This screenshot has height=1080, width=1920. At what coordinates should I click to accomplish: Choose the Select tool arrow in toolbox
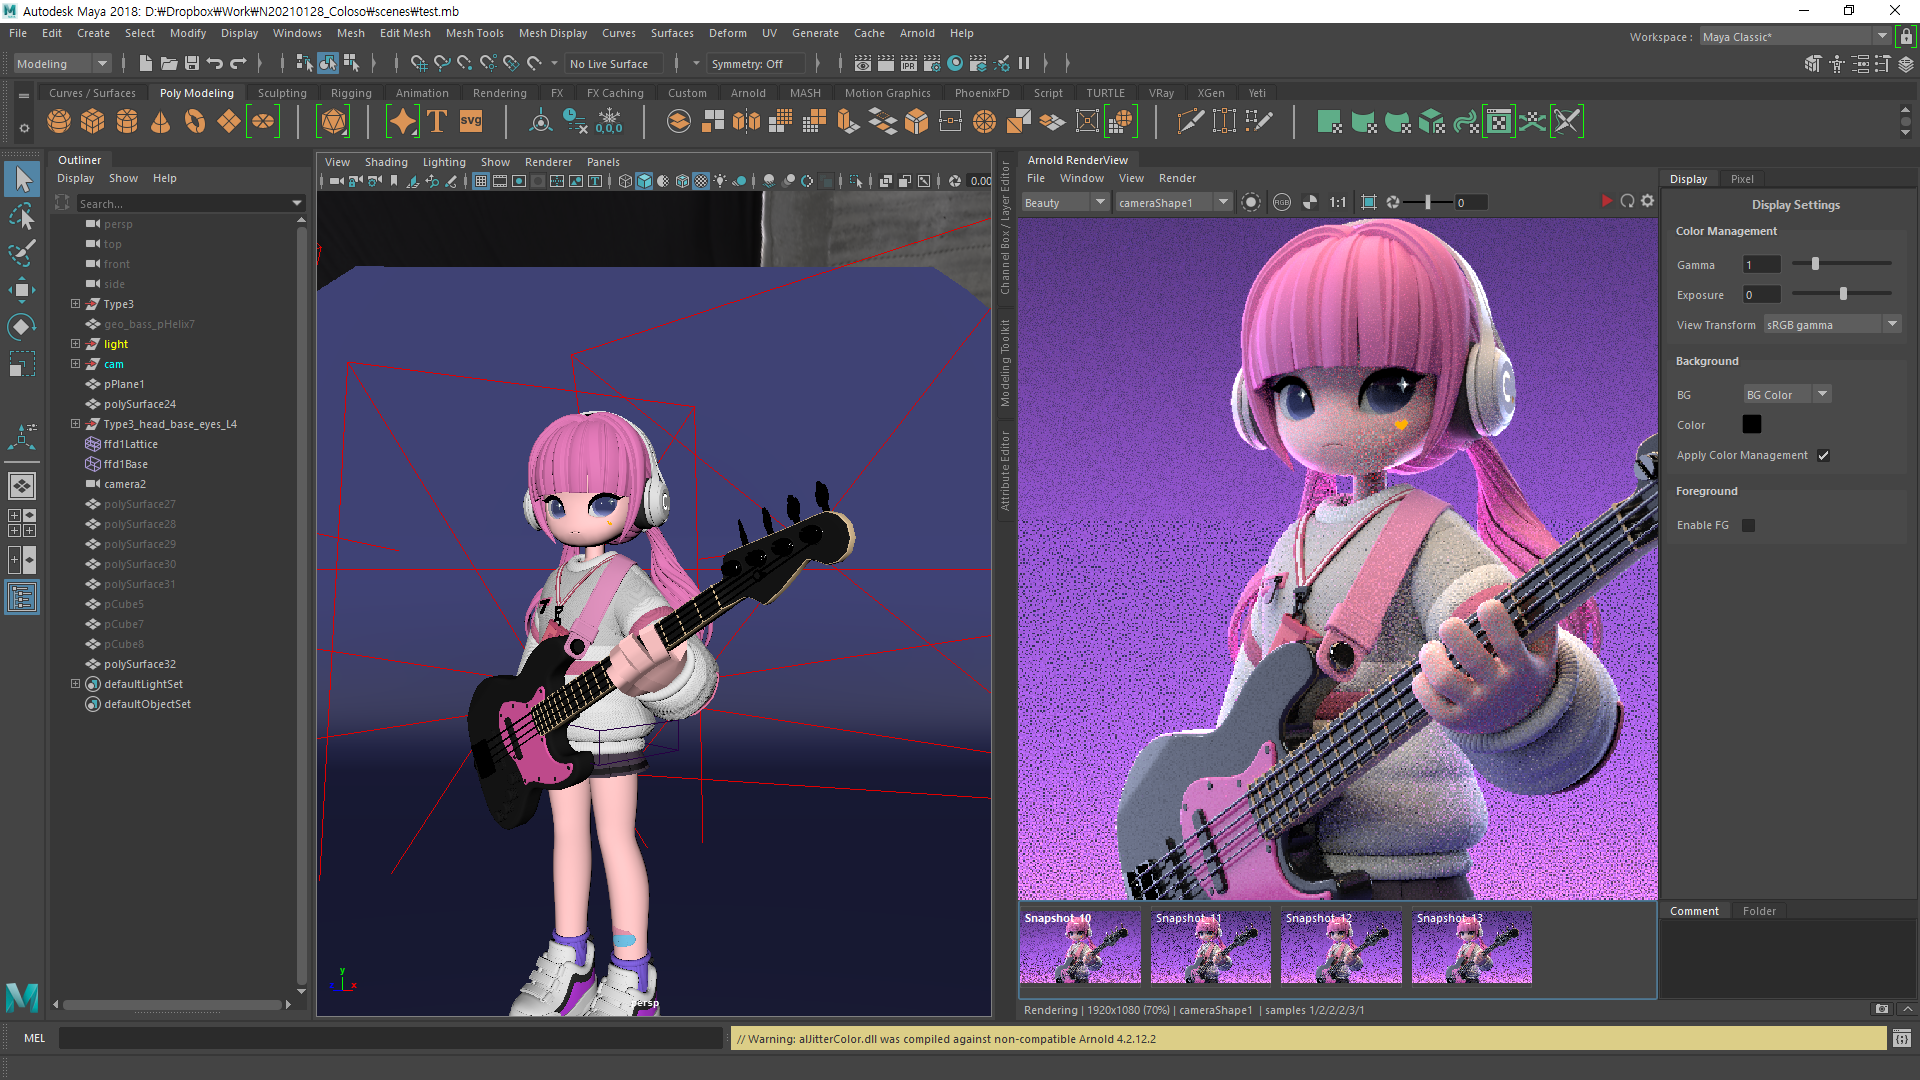pyautogui.click(x=22, y=179)
